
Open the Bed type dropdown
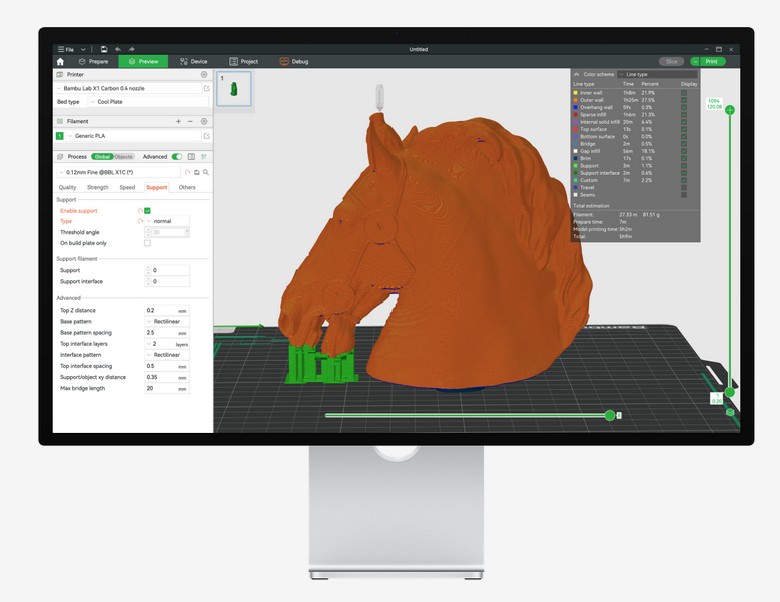[x=148, y=102]
